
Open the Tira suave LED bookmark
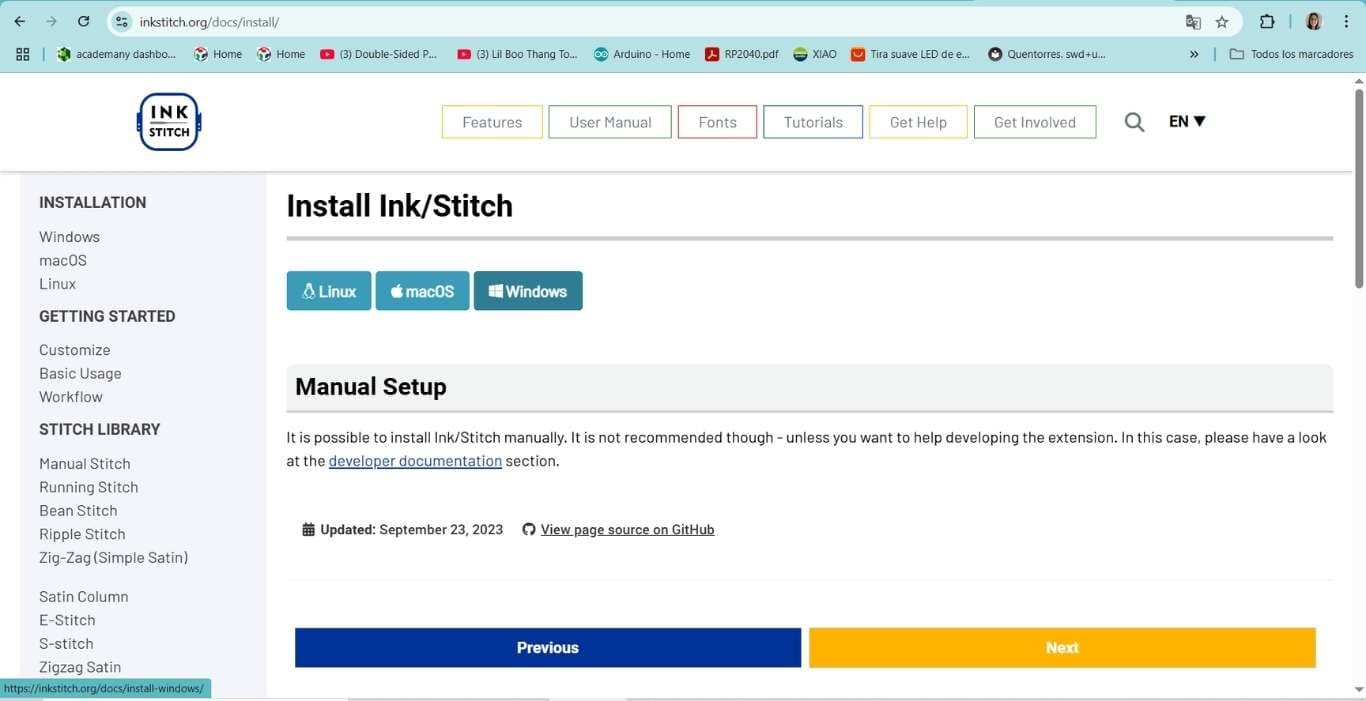click(911, 54)
